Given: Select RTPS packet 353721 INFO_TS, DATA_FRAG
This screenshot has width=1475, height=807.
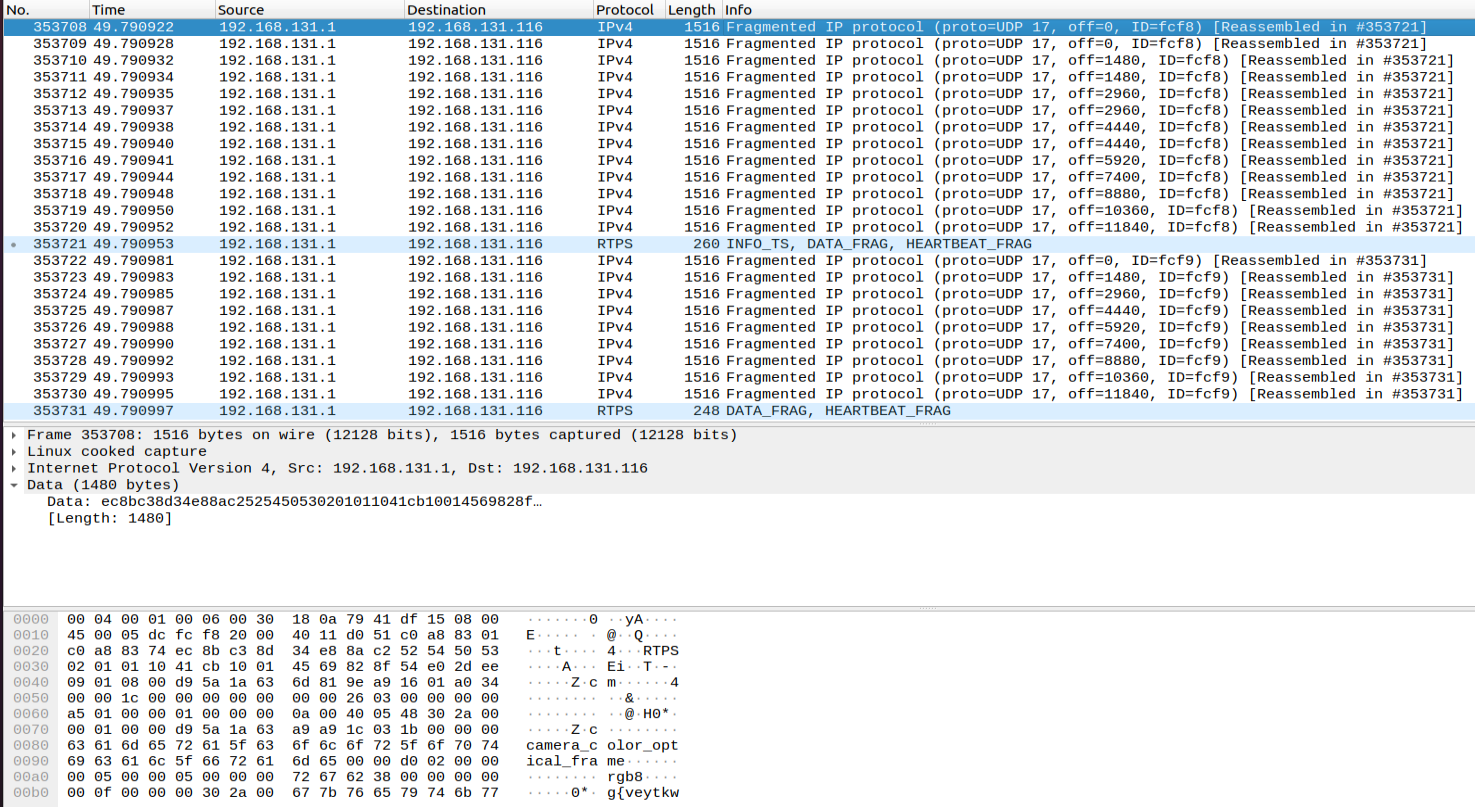Looking at the screenshot, I should pyautogui.click(x=738, y=244).
